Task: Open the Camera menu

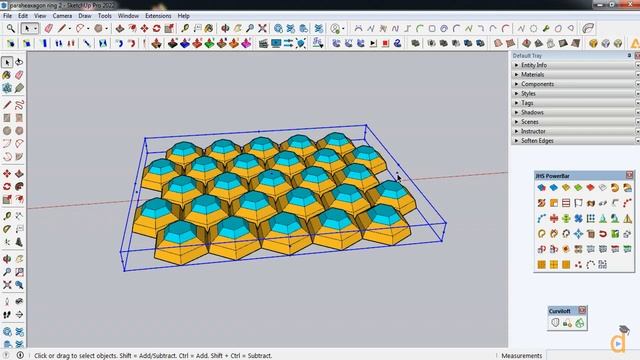Action: coord(62,16)
